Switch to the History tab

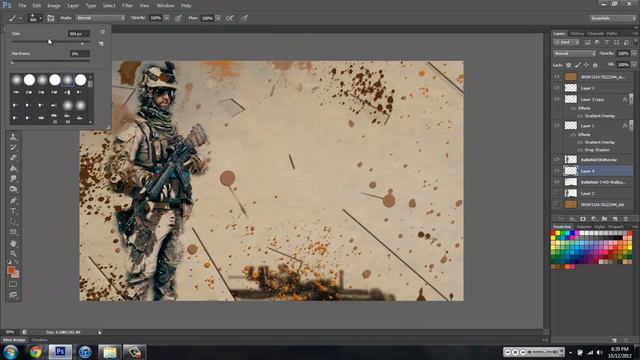577,33
